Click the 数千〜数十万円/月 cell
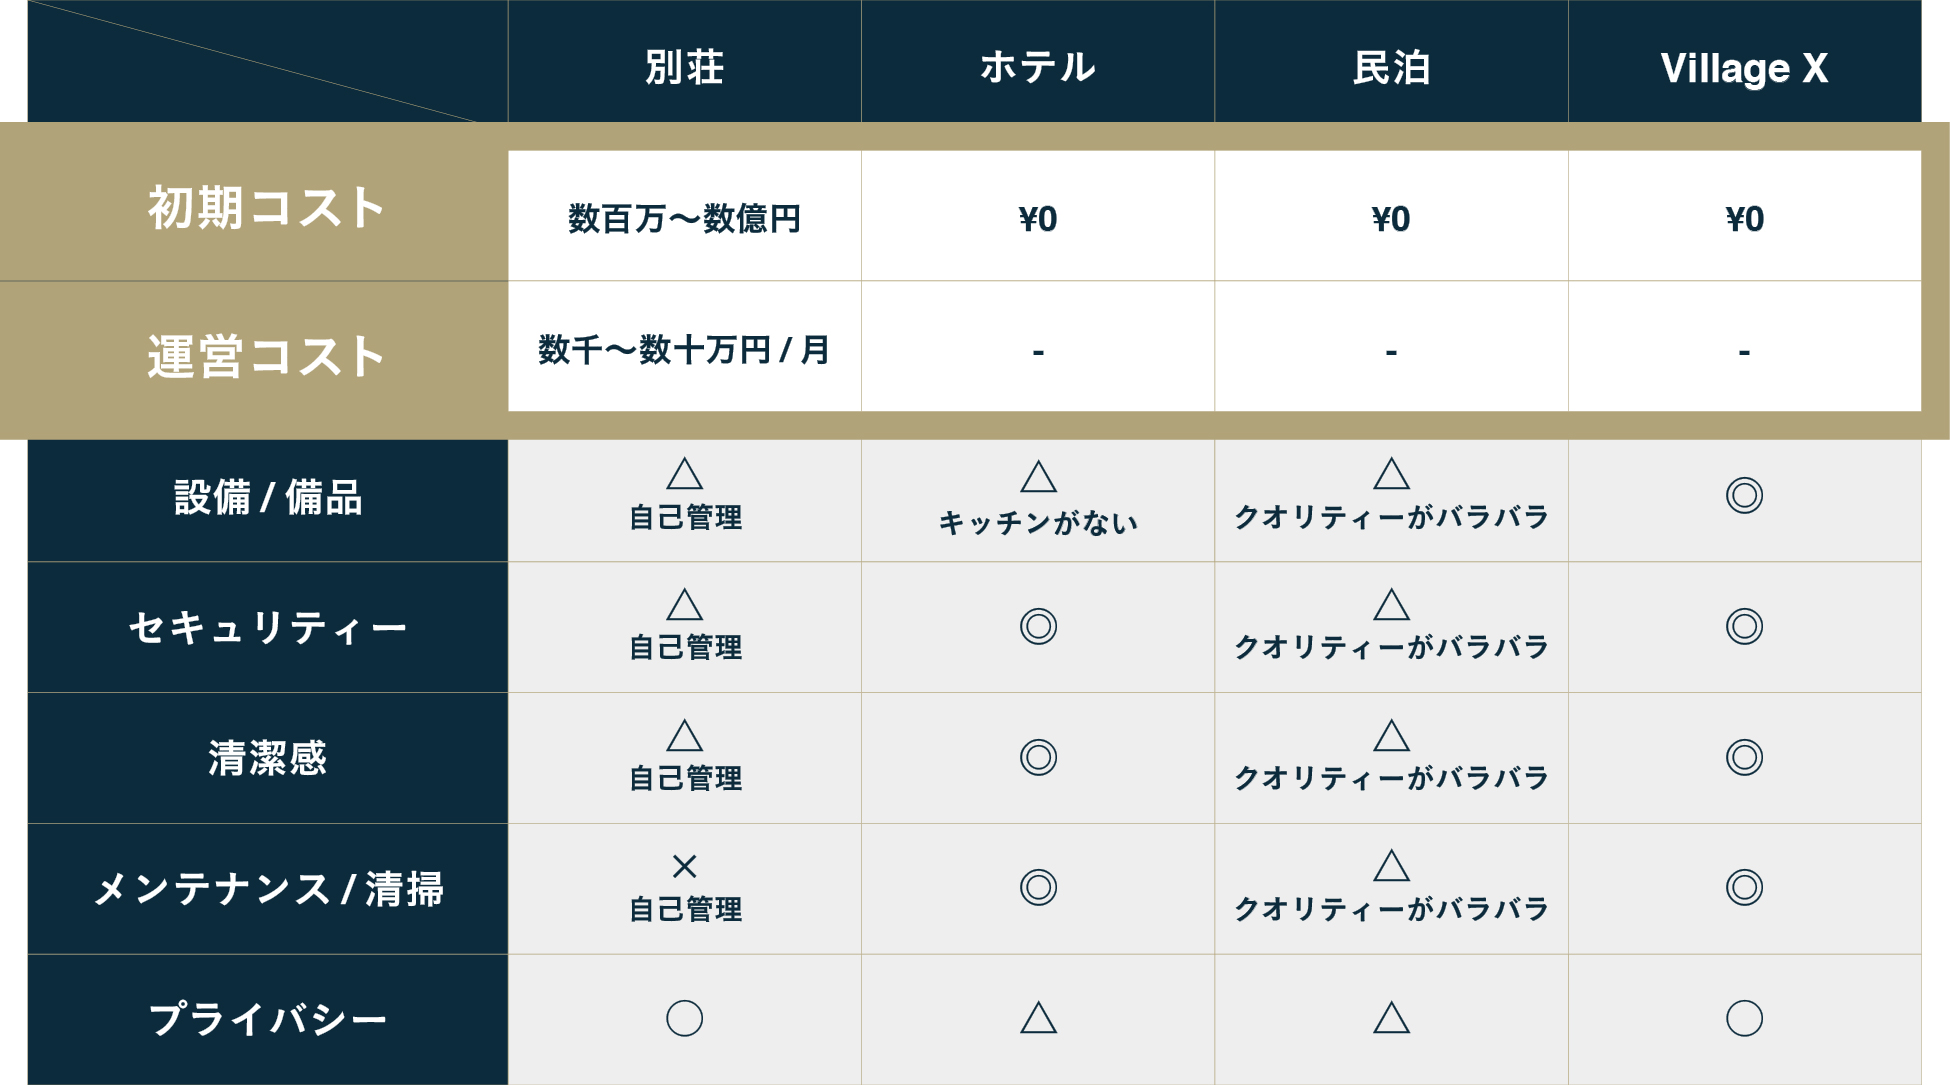Screen dimensions: 1950x1085 684,350
